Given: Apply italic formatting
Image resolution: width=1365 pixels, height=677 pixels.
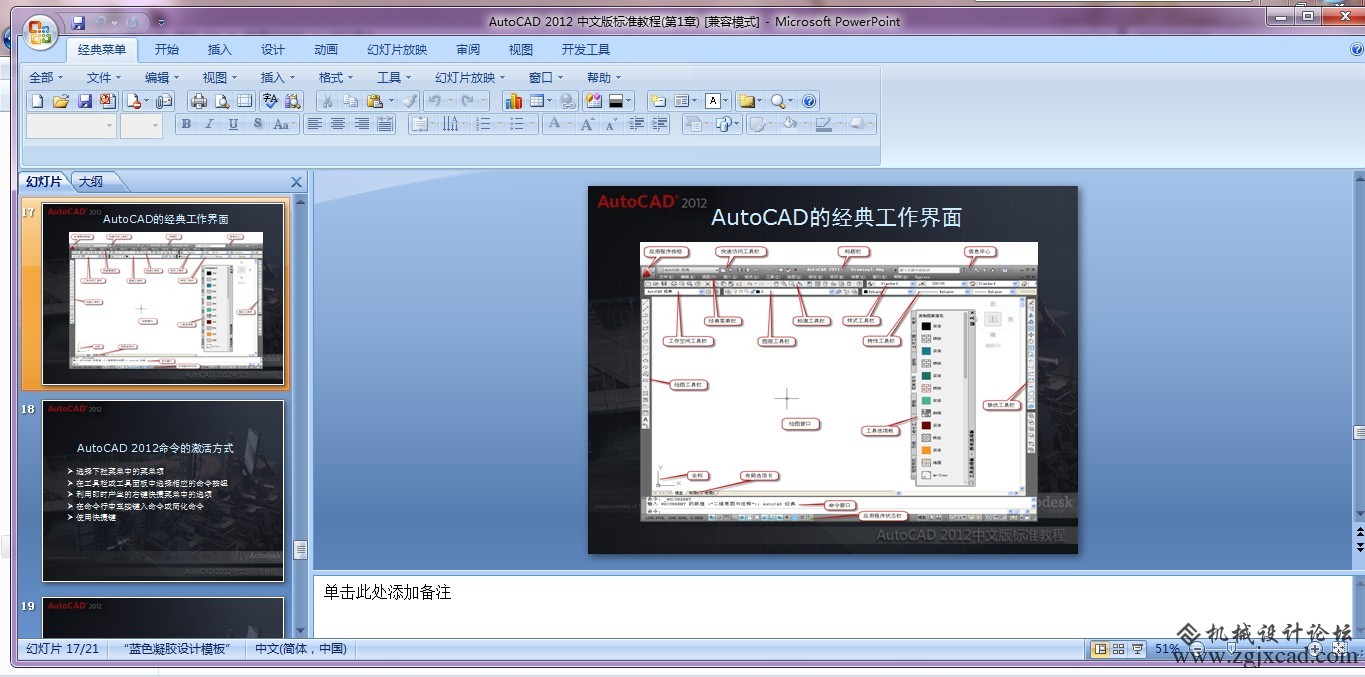Looking at the screenshot, I should click(209, 124).
